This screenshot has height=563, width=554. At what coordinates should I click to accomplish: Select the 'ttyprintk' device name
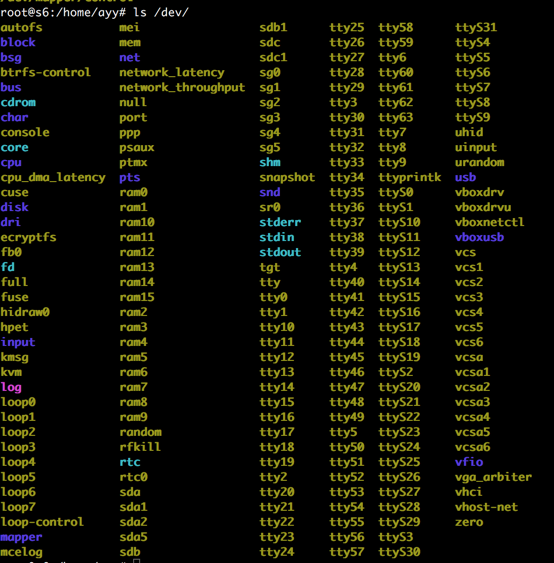click(410, 177)
